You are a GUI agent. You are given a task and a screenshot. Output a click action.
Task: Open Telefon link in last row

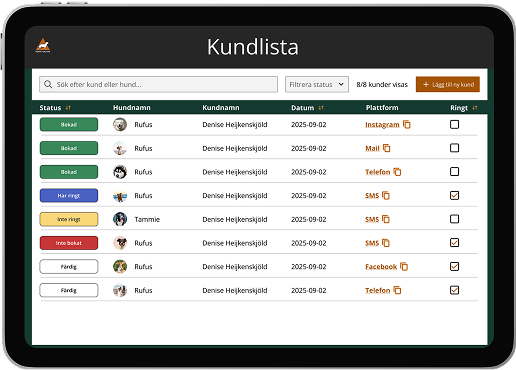(377, 290)
